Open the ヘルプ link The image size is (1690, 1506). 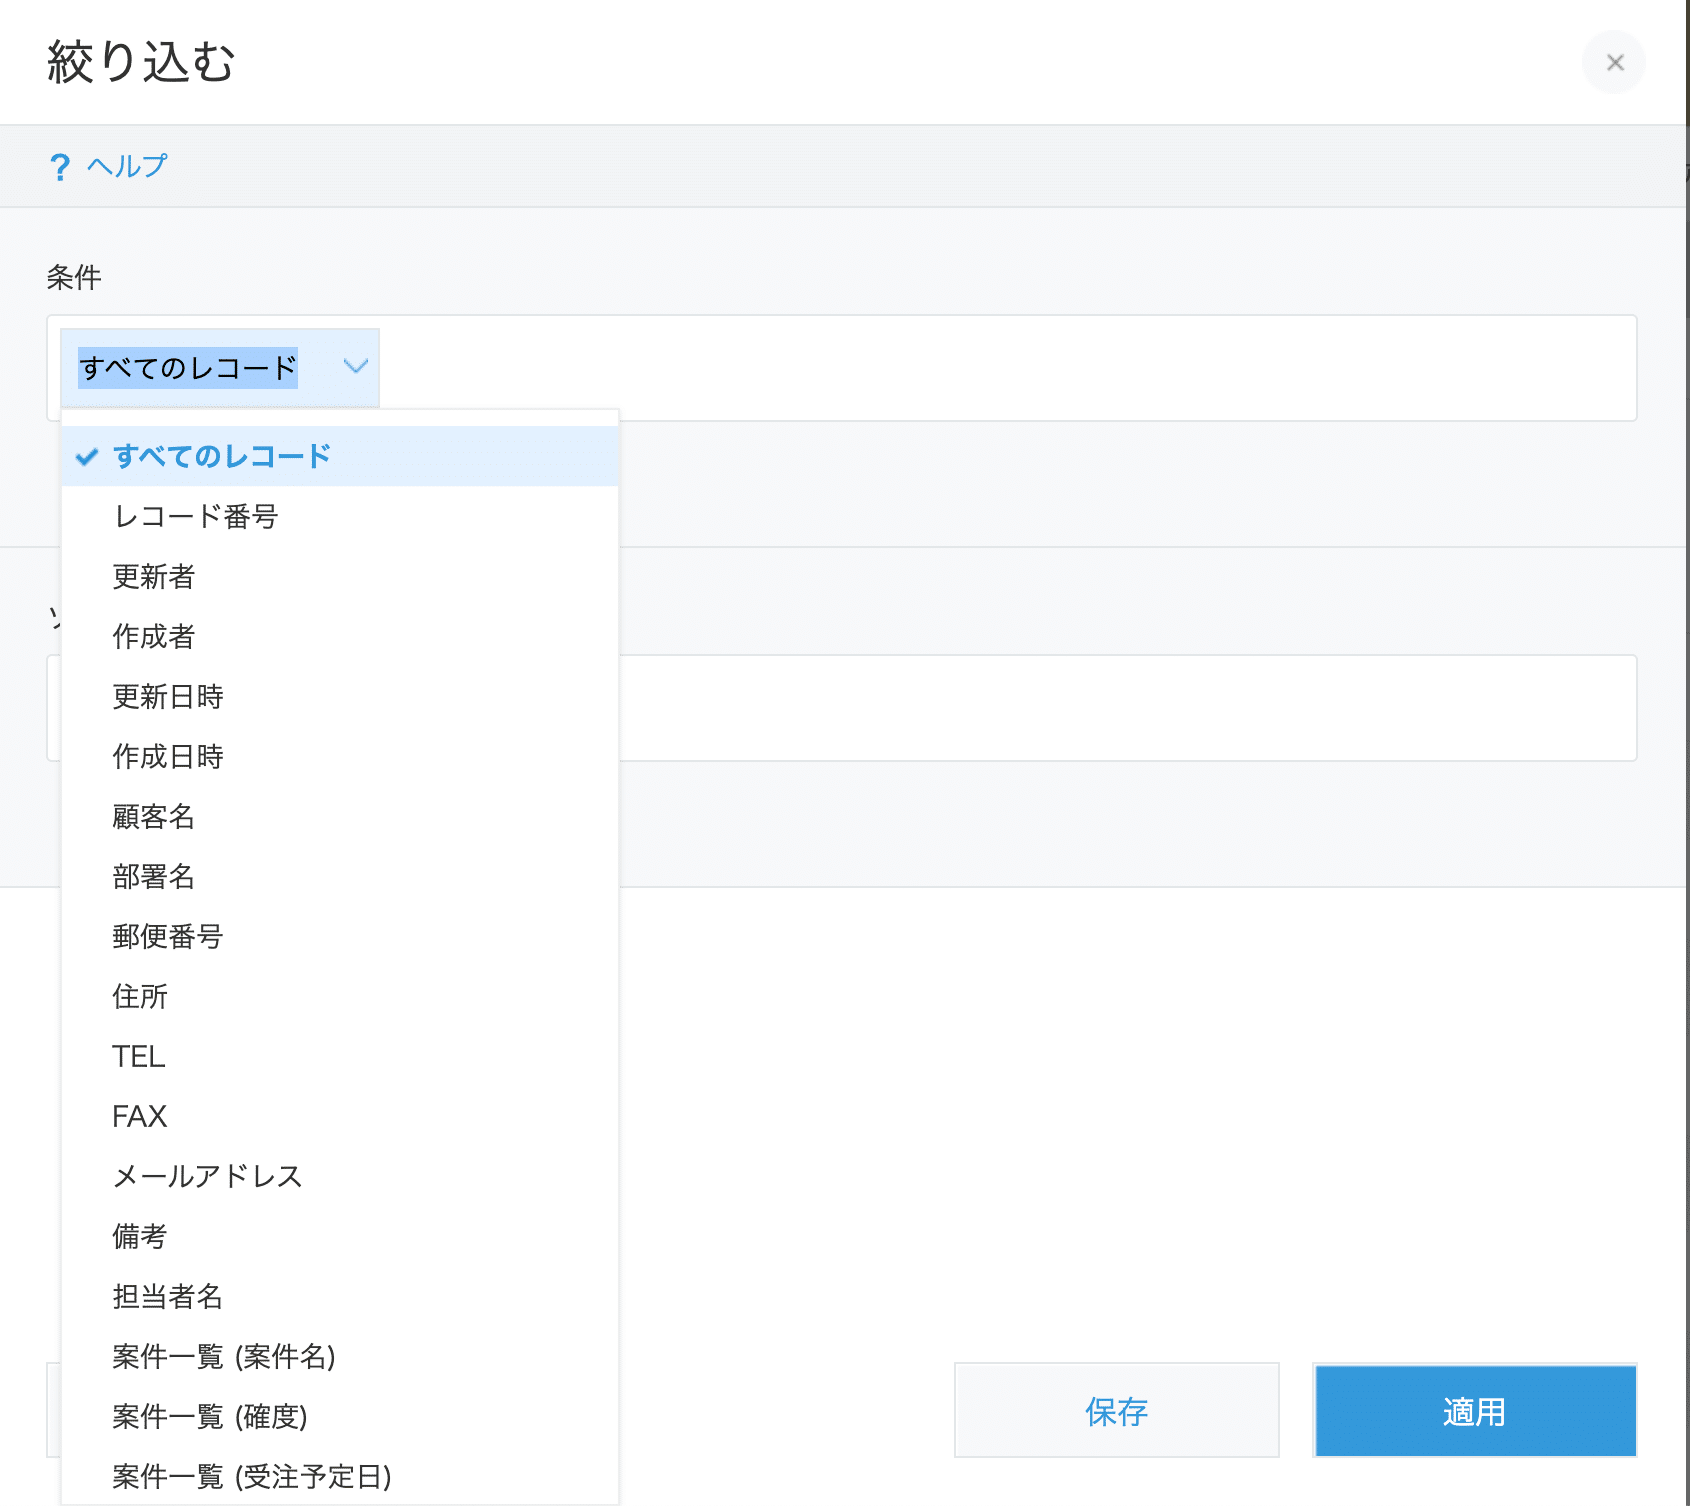click(x=127, y=166)
